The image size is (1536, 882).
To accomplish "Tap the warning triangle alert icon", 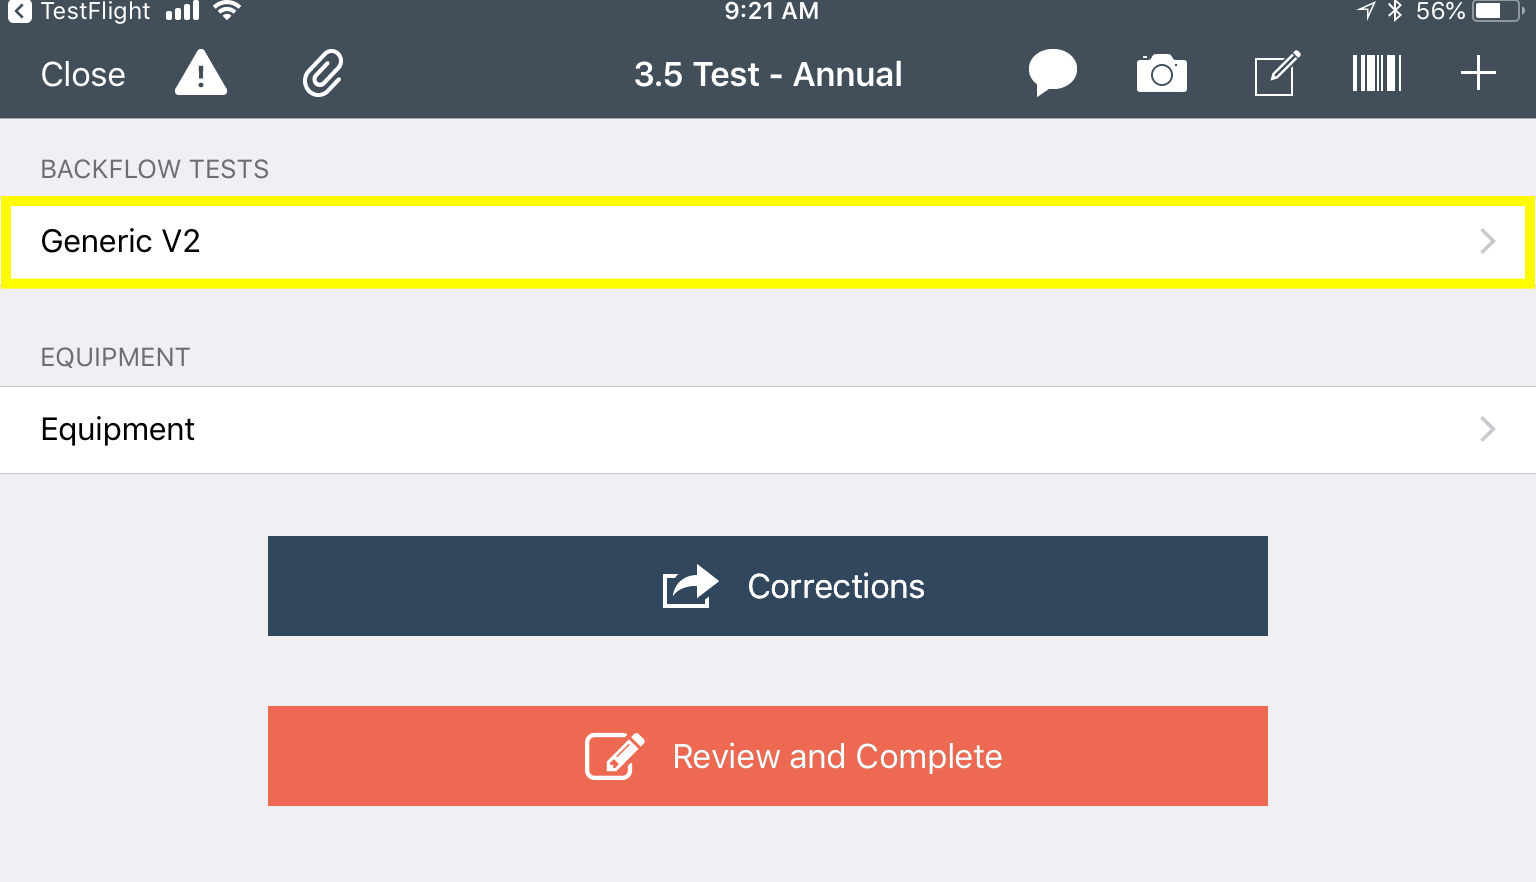I will pos(201,73).
